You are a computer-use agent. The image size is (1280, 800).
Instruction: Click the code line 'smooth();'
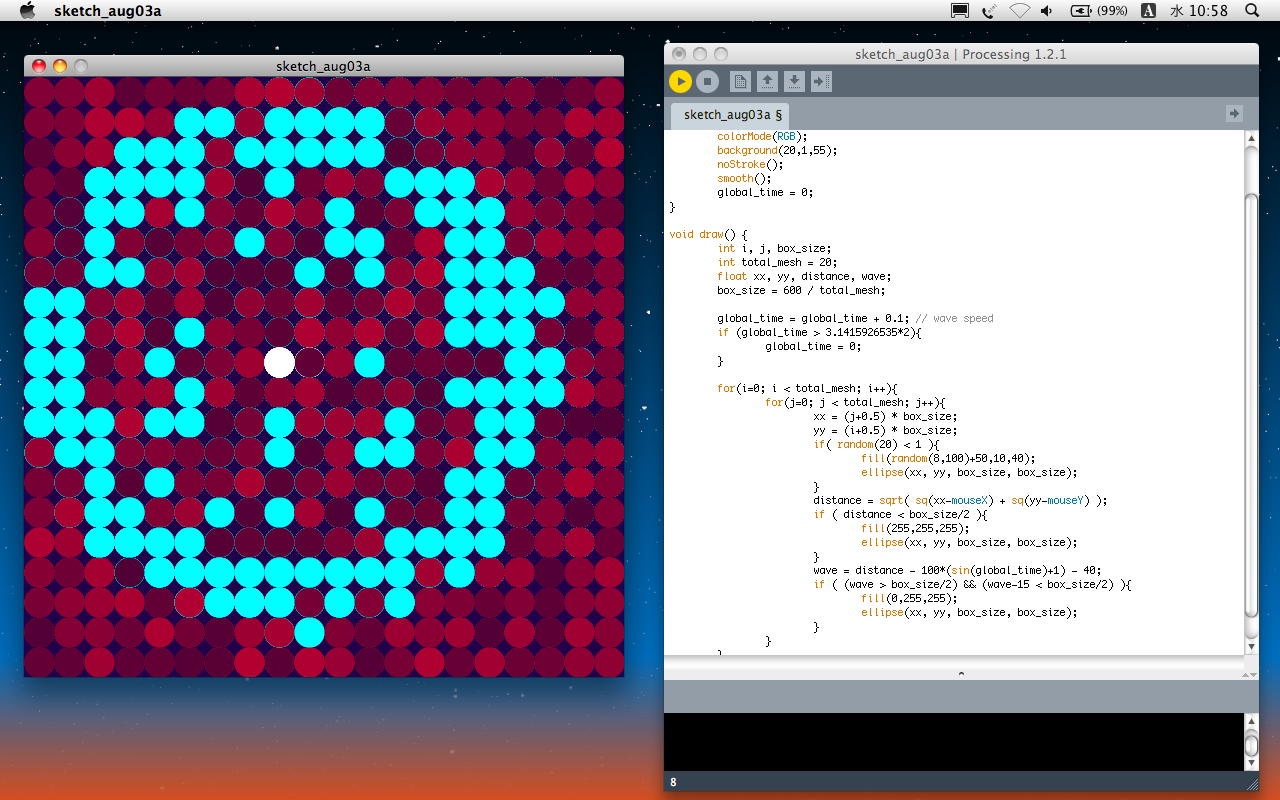point(743,178)
